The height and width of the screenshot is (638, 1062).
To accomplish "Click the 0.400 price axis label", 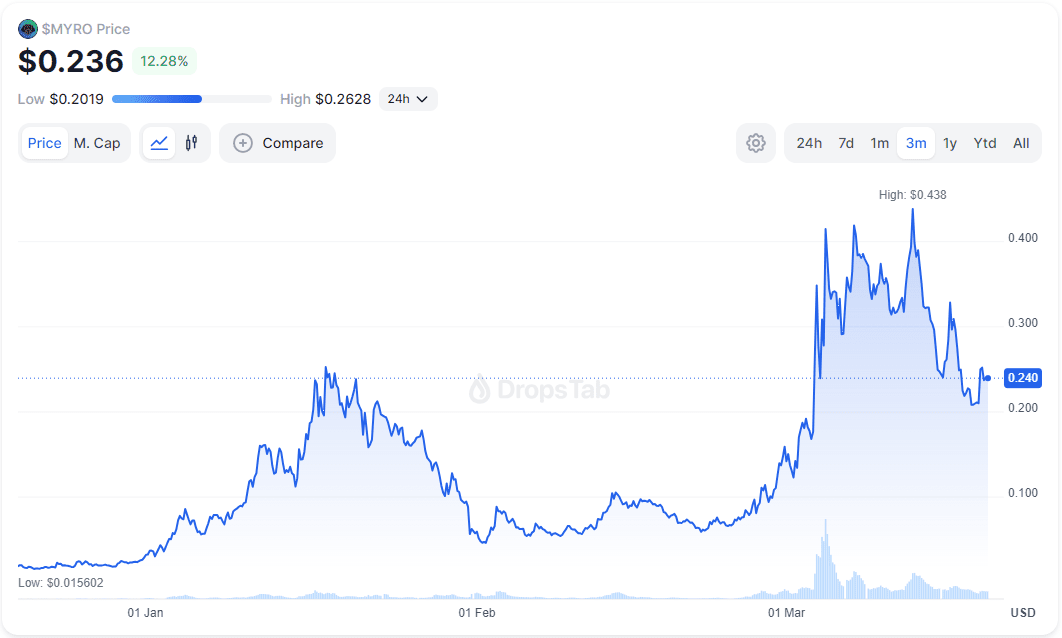I will click(x=1023, y=238).
